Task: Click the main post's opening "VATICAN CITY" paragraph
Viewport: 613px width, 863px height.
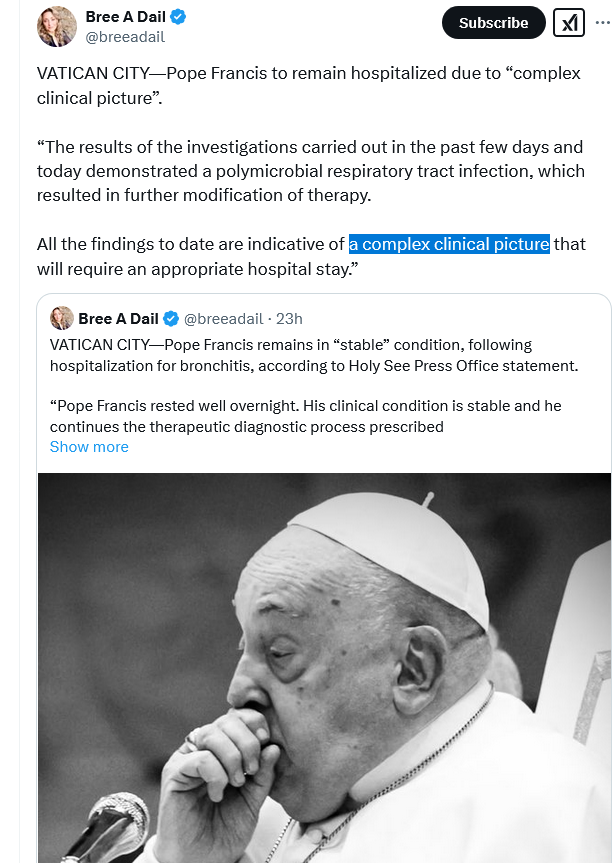Action: coord(308,86)
